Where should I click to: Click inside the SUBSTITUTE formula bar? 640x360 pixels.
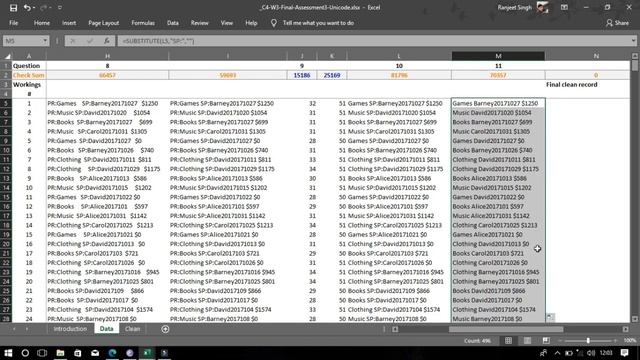373,41
